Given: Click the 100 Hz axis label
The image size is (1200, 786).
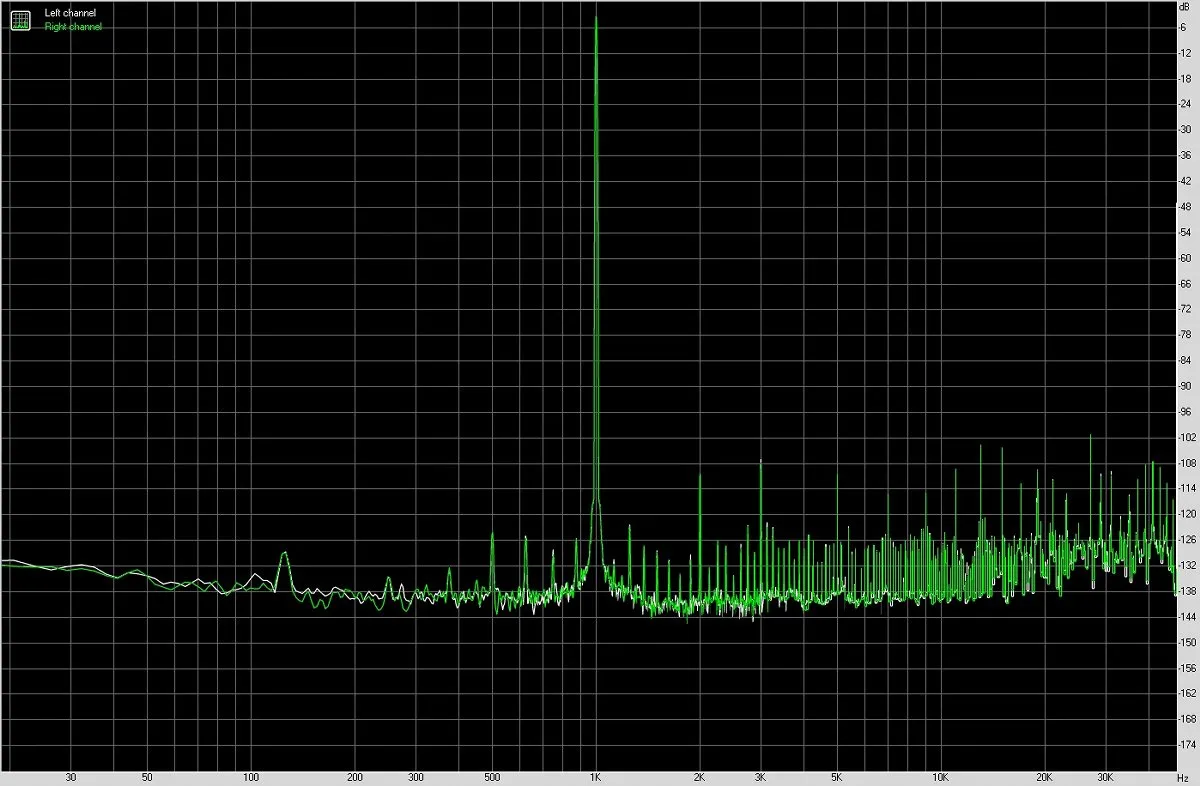Looking at the screenshot, I should [x=251, y=776].
